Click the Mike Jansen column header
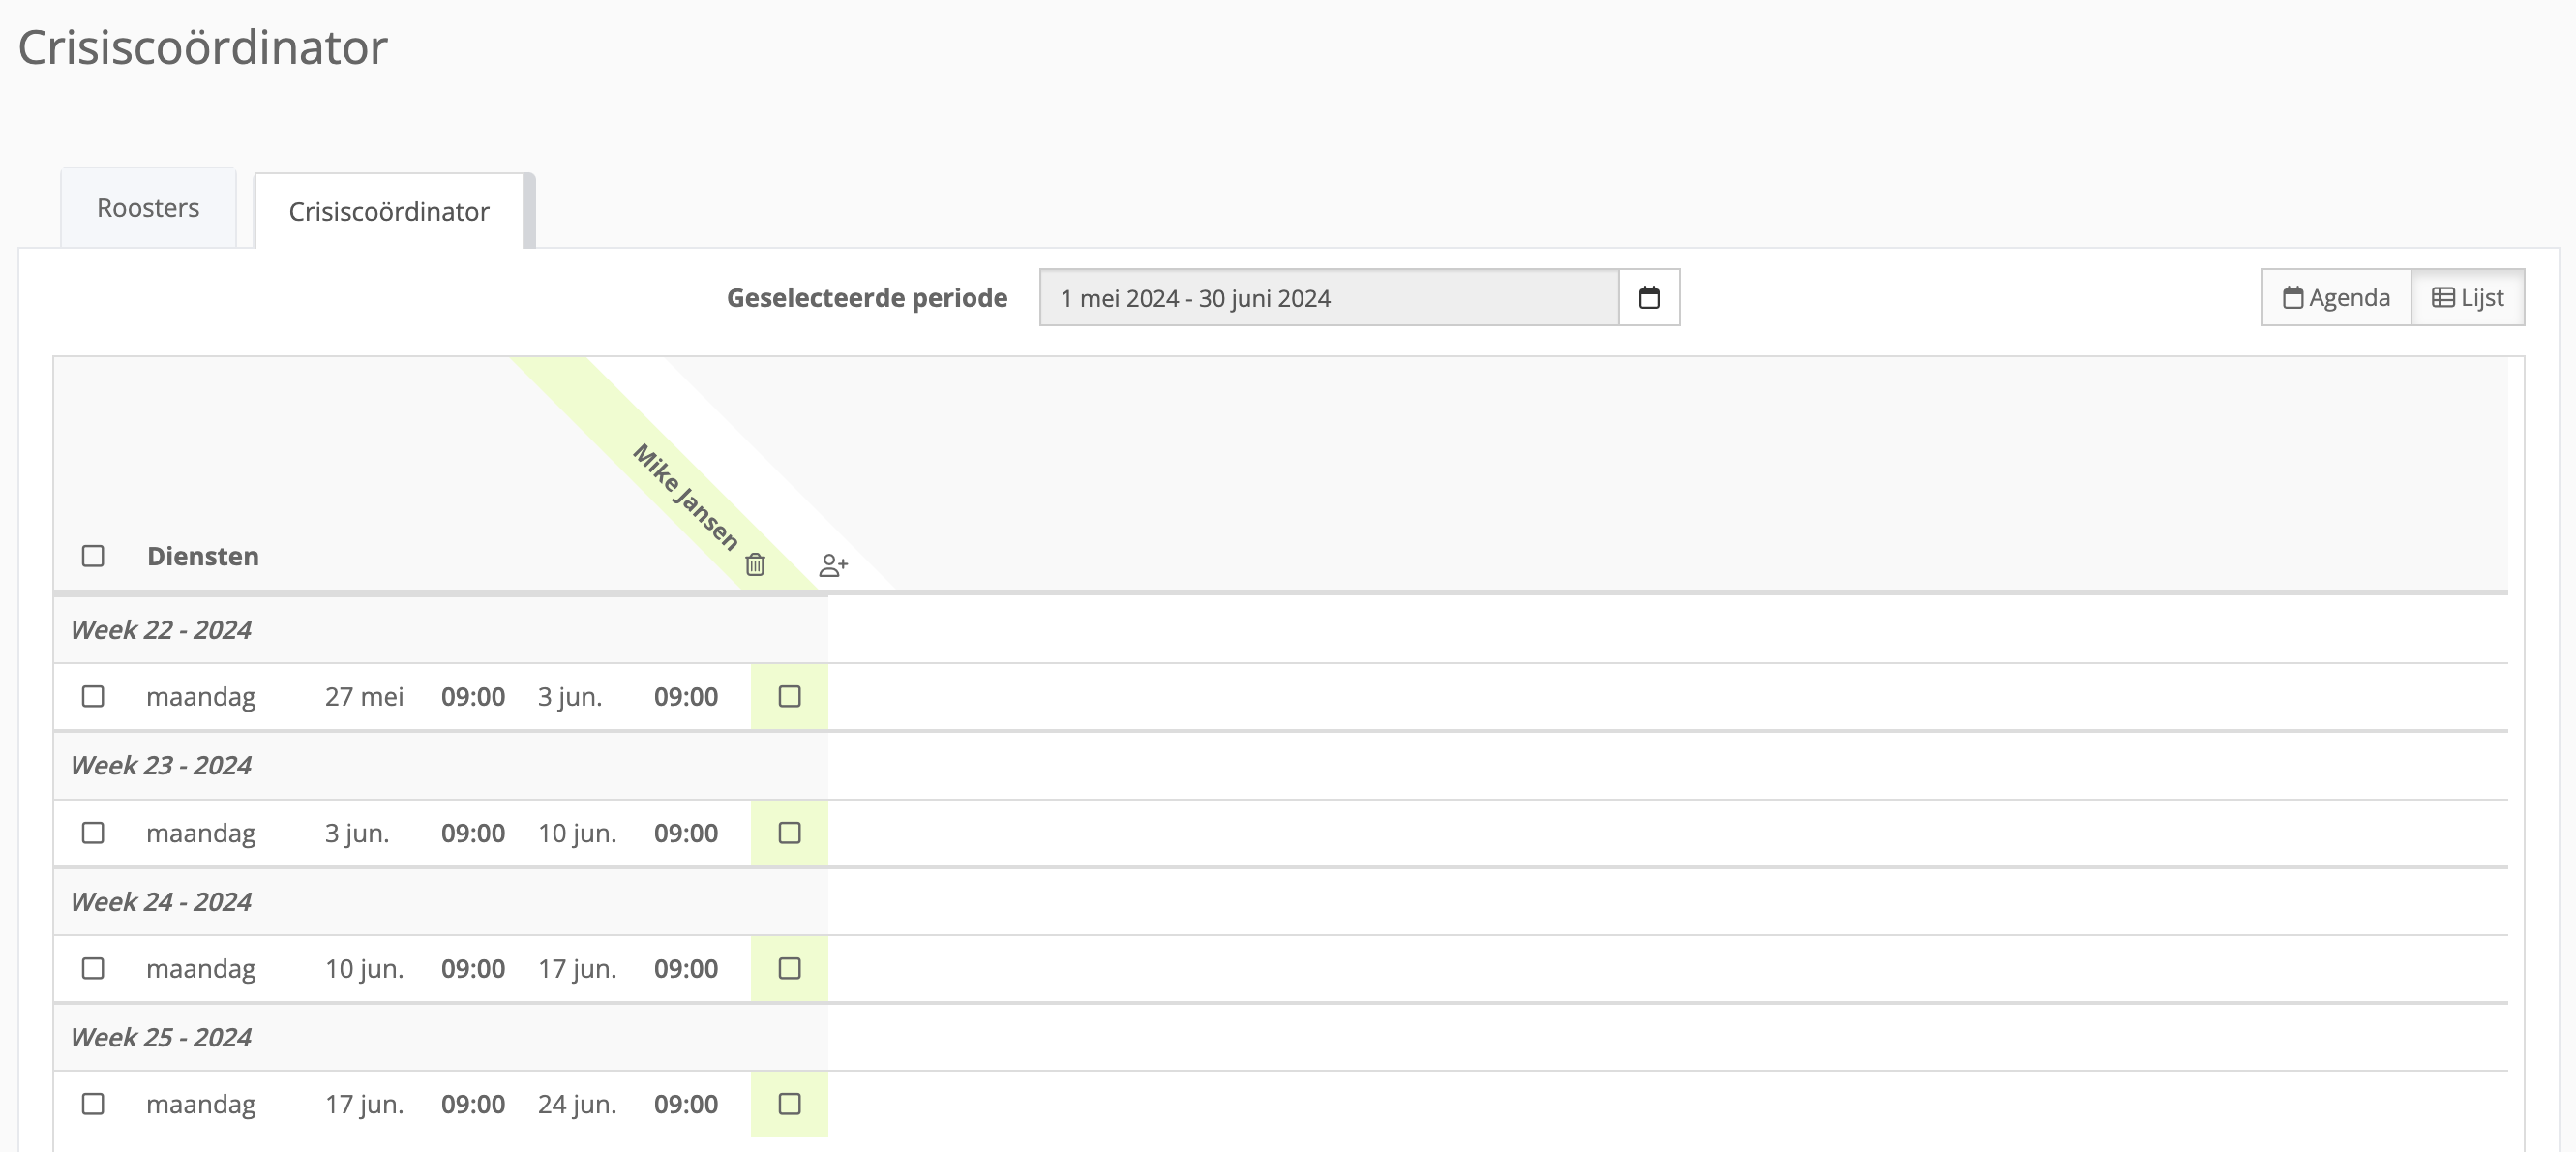The height and width of the screenshot is (1152, 2576). coord(685,496)
